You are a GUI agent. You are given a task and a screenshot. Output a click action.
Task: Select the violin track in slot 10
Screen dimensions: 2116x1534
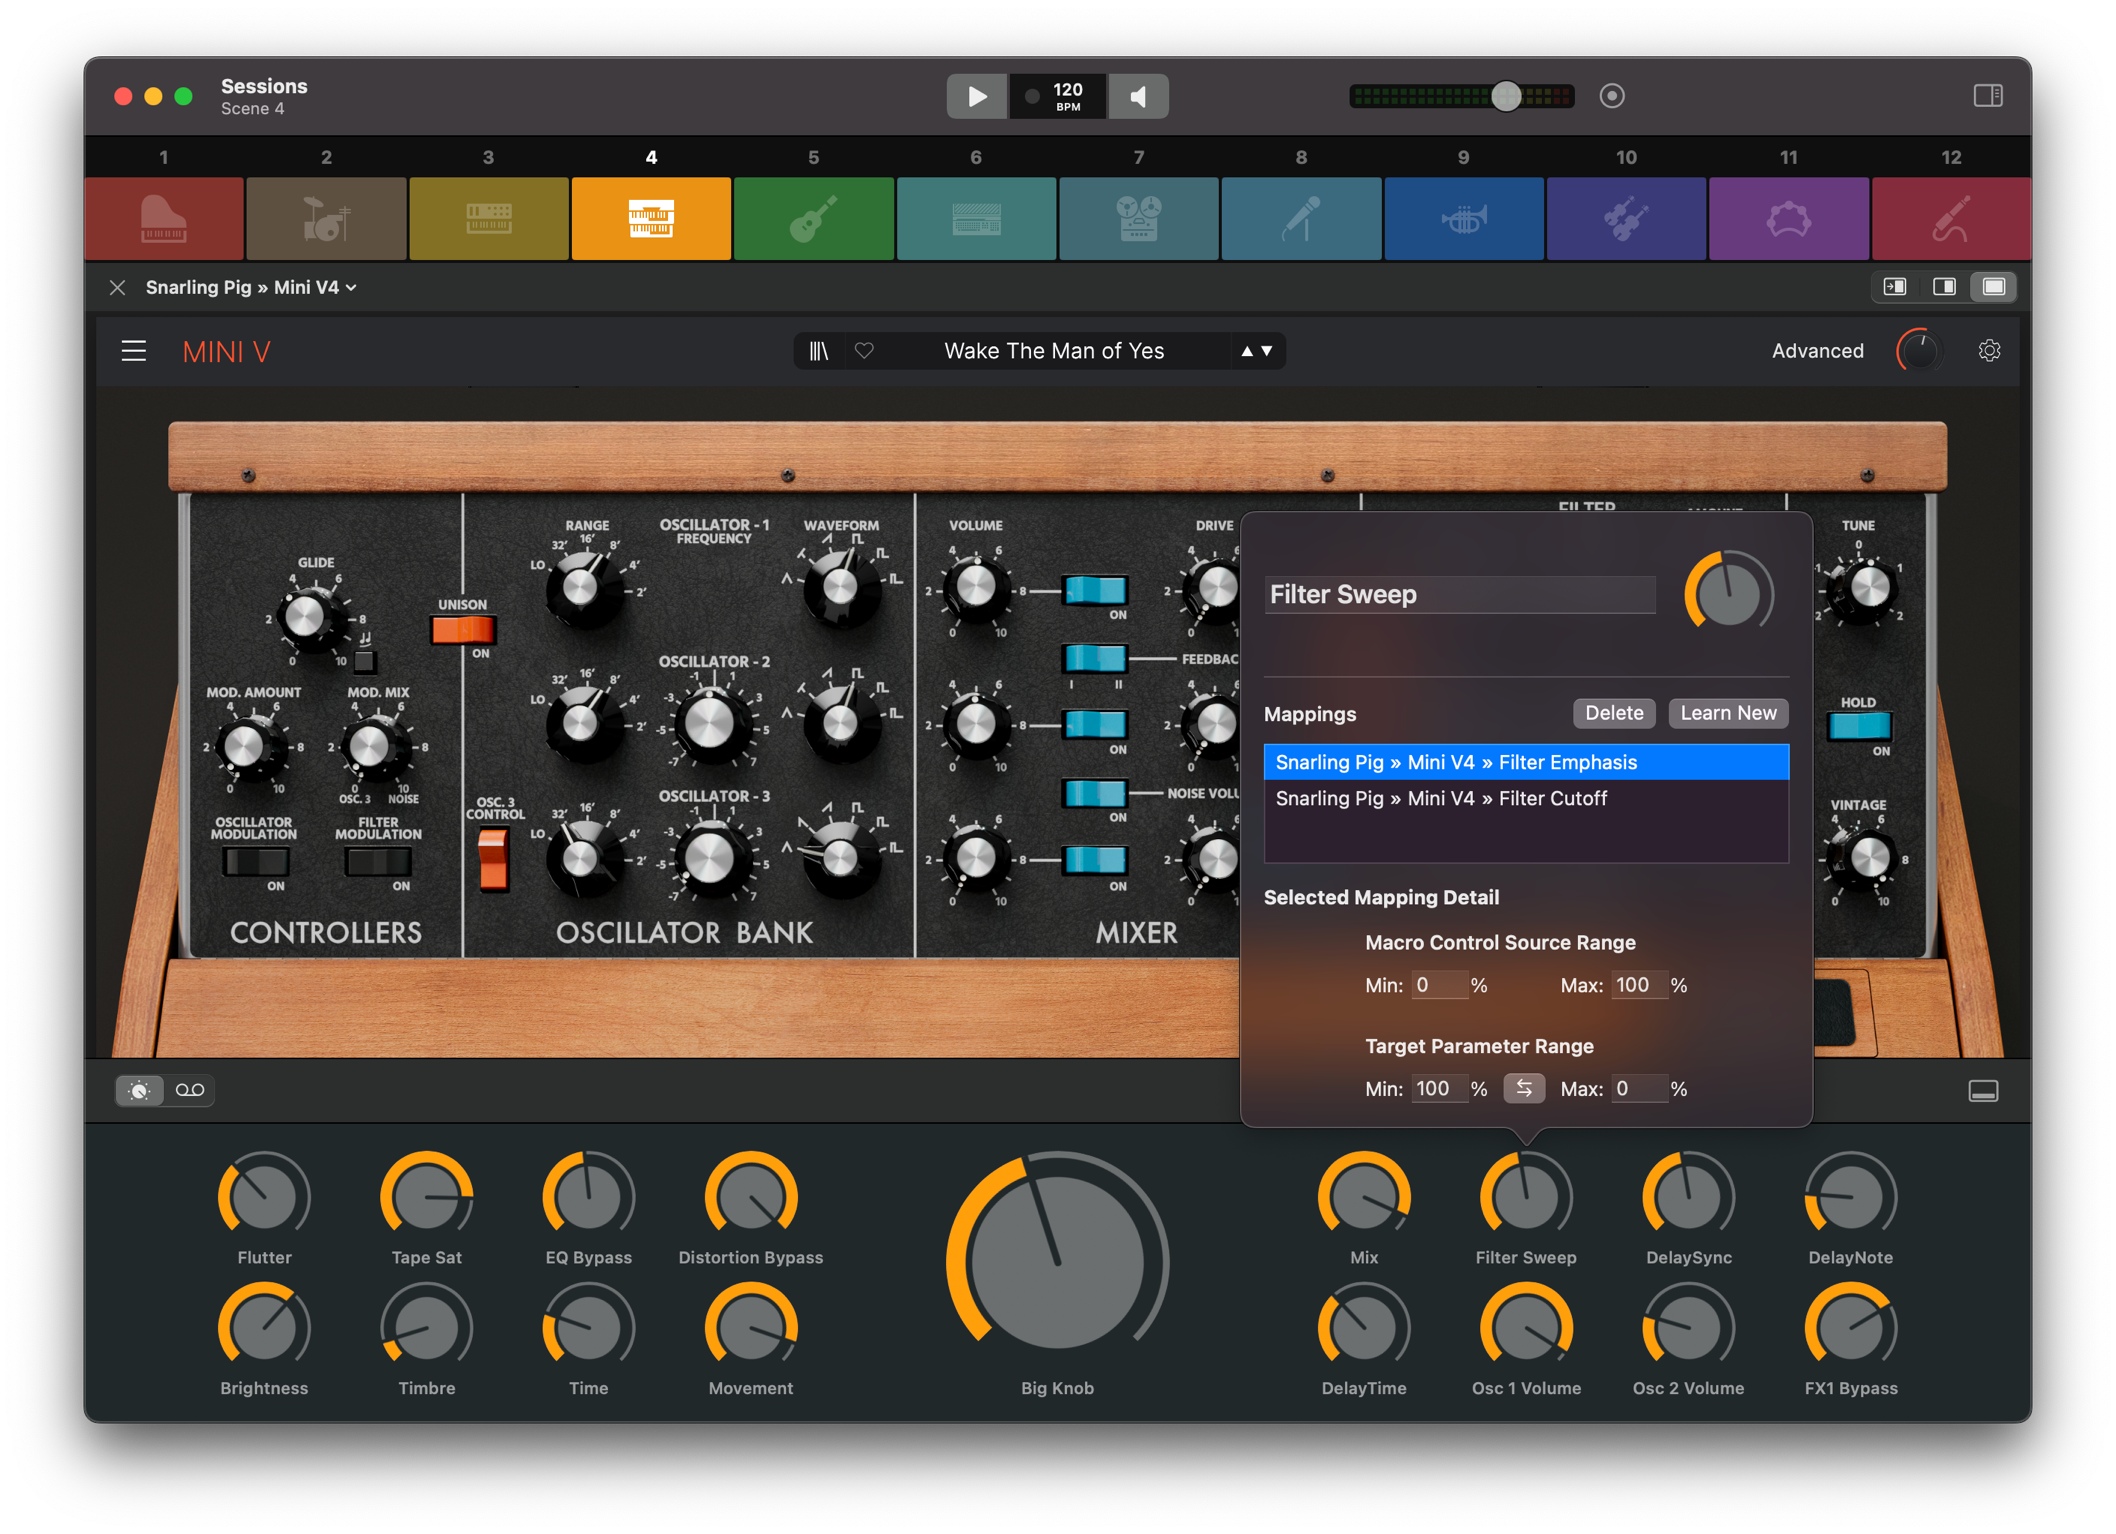[x=1626, y=218]
